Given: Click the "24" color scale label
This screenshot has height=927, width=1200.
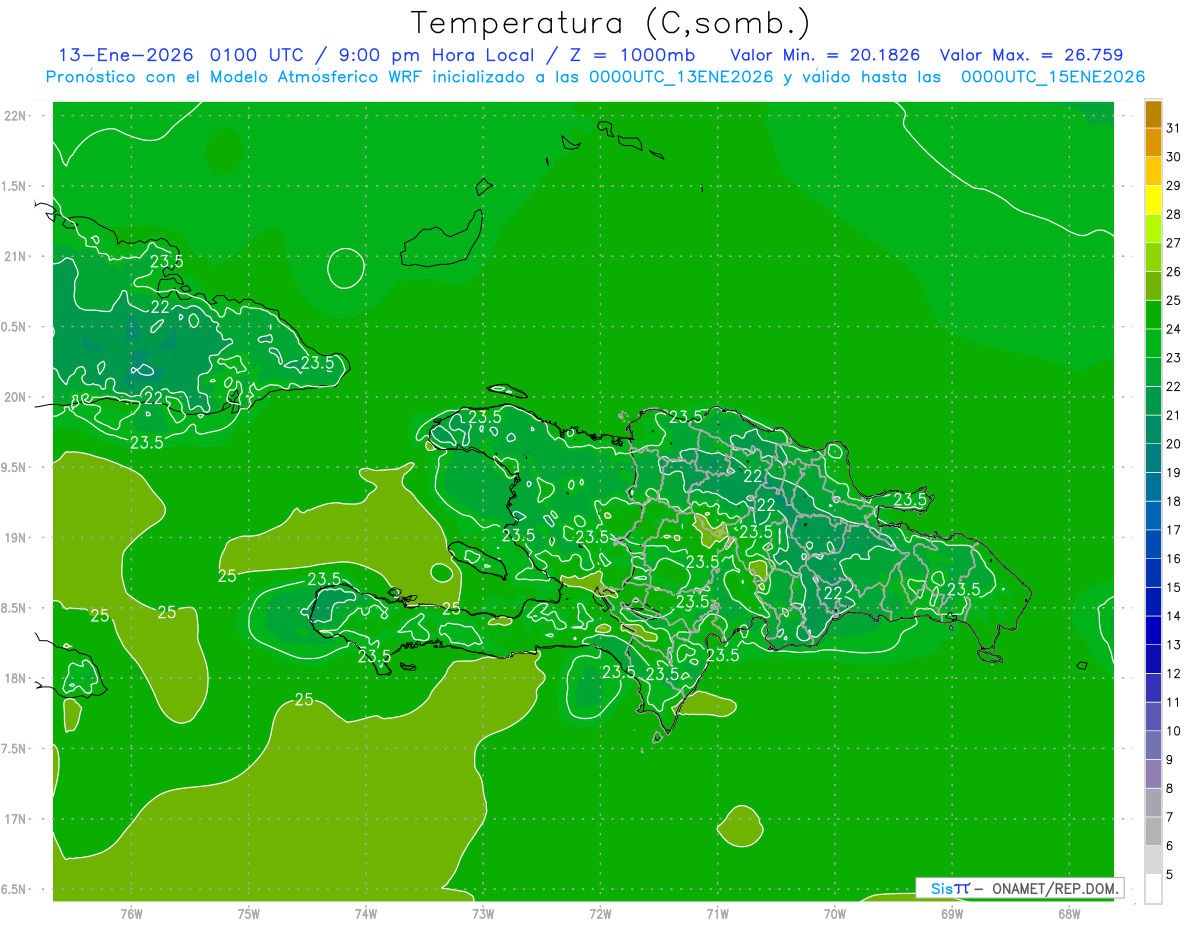Looking at the screenshot, I should click(x=1174, y=329).
